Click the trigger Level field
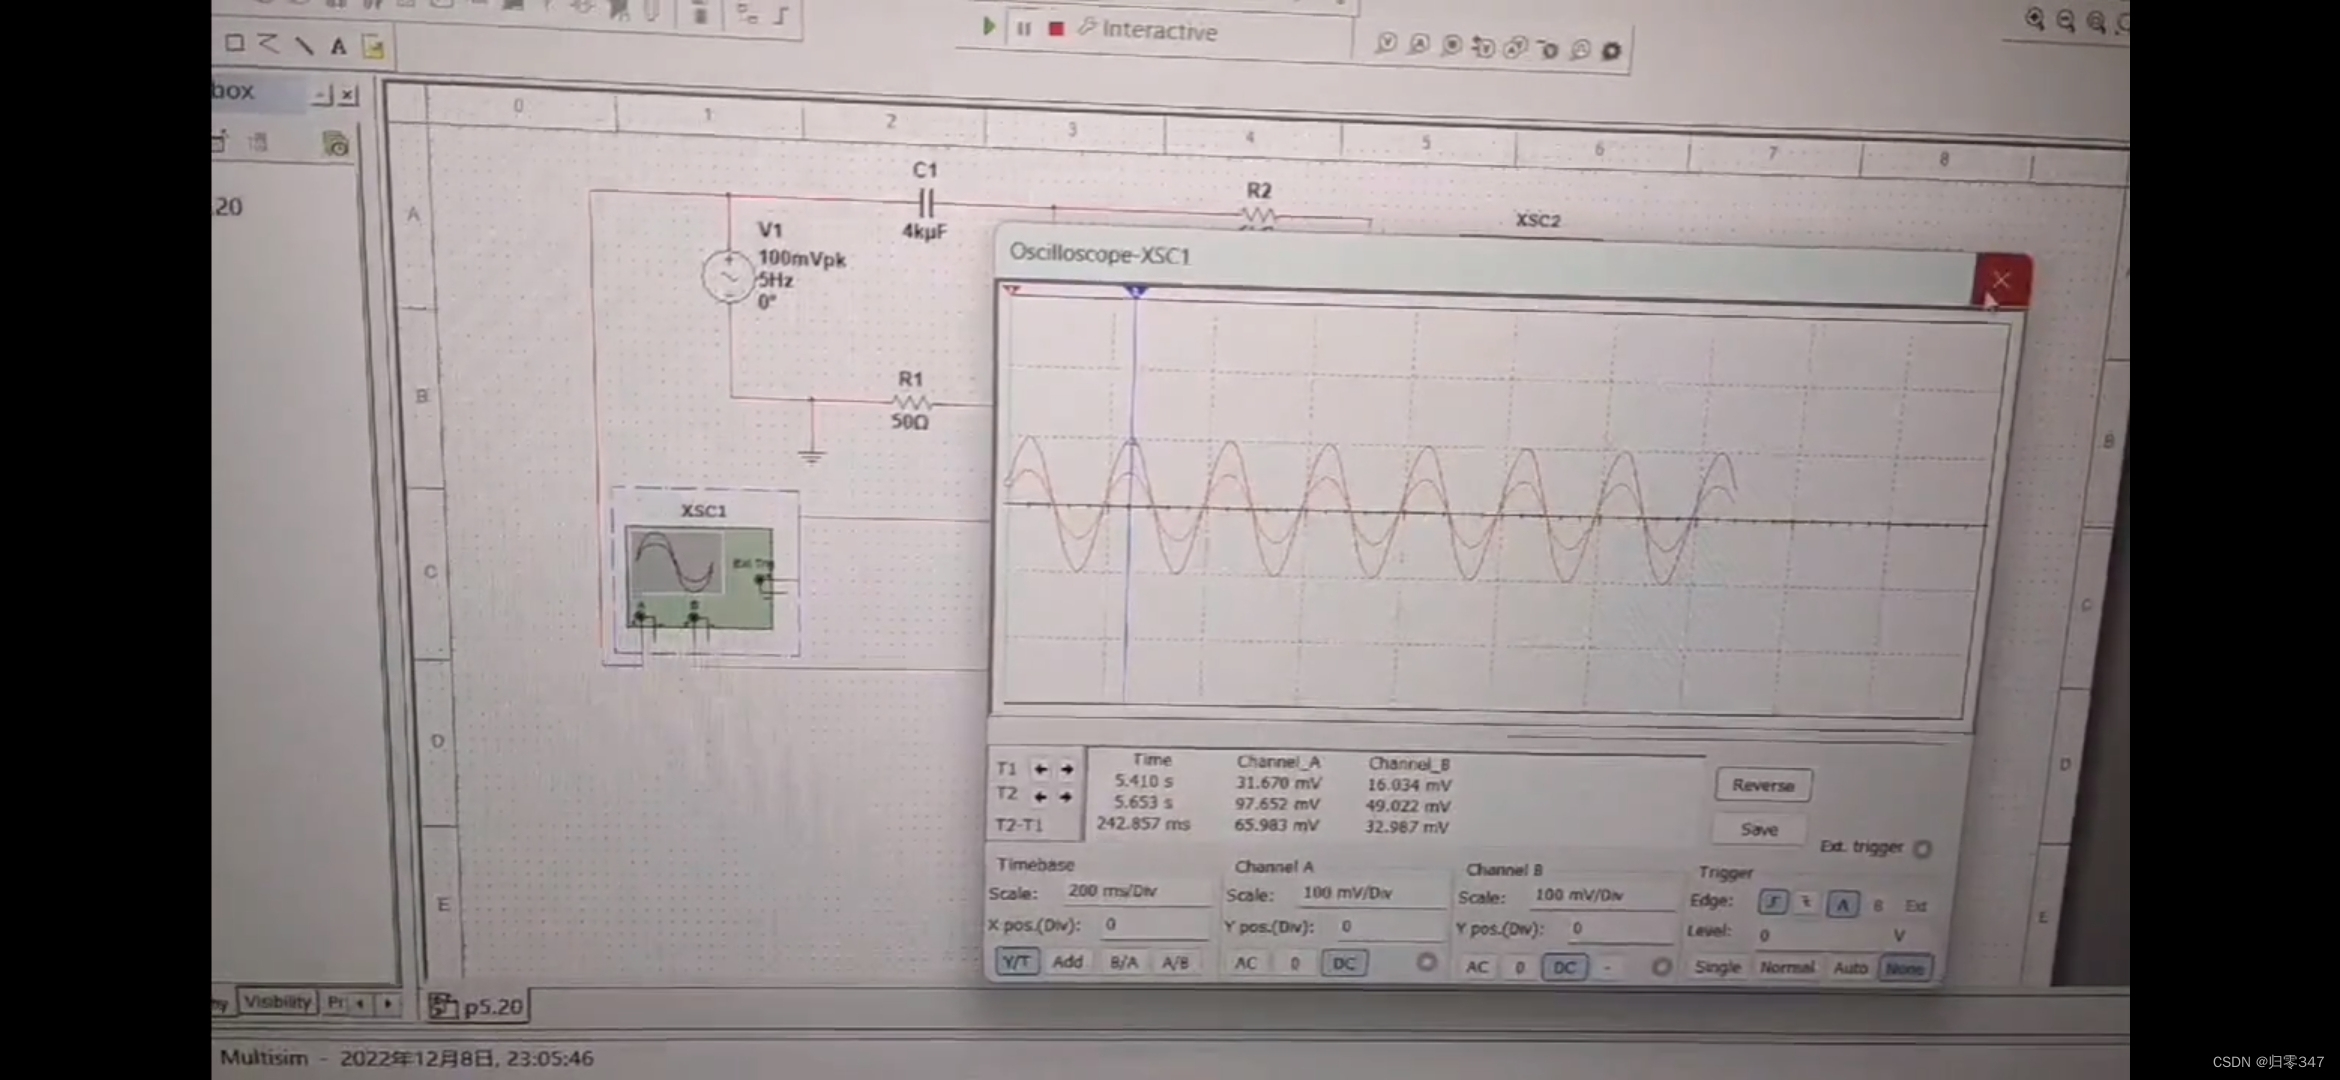This screenshot has height=1080, width=2340. 1816,935
